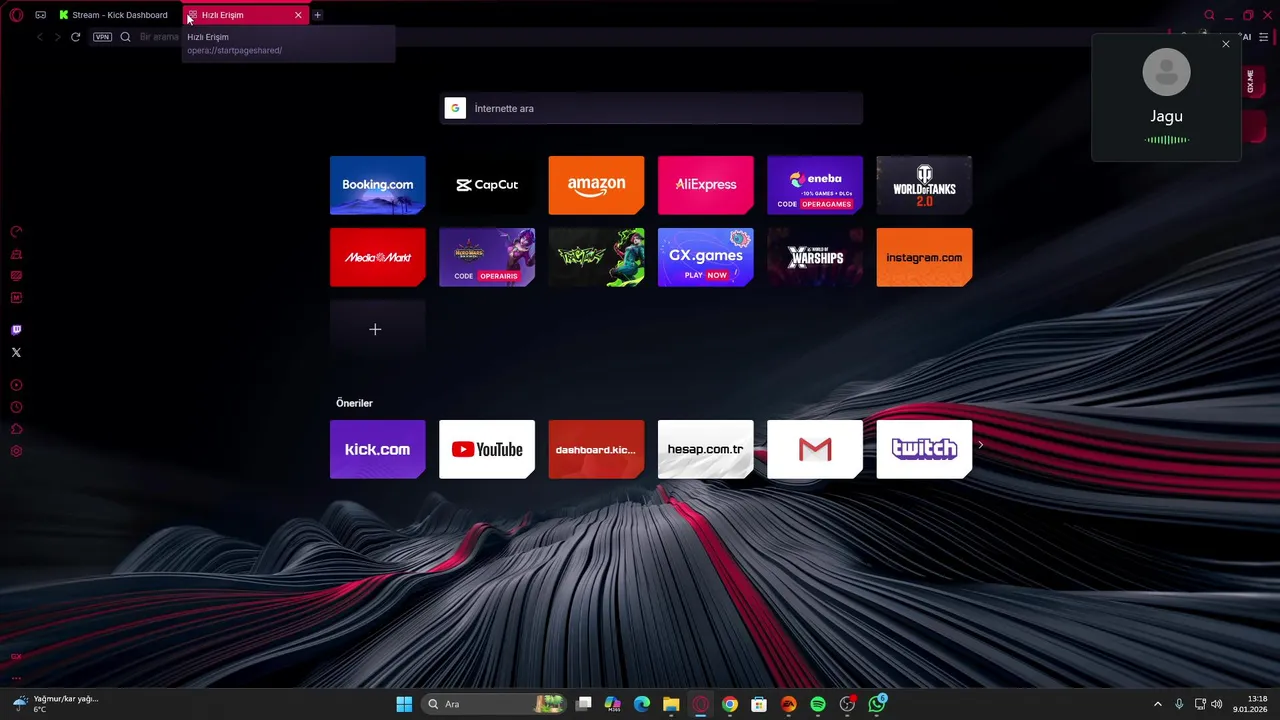
Task: Open Hero Wars OPERAIRIS code tile
Action: pyautogui.click(x=487, y=257)
